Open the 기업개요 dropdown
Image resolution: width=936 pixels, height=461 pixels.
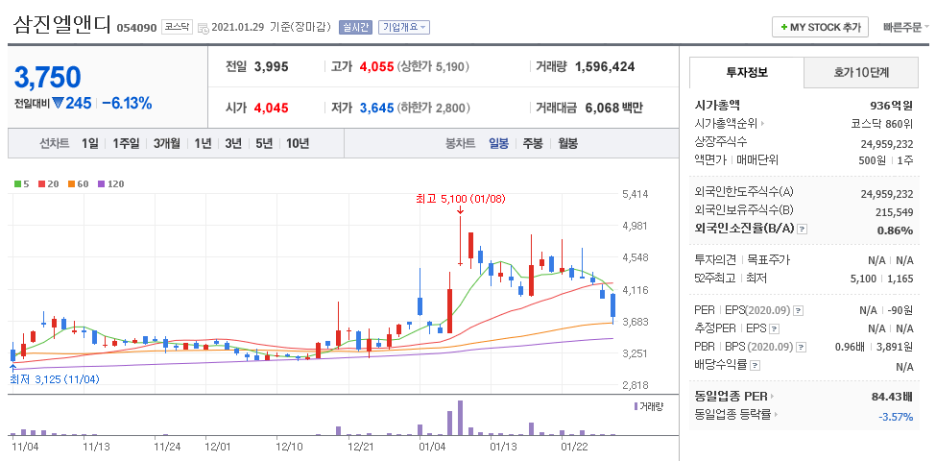click(404, 27)
